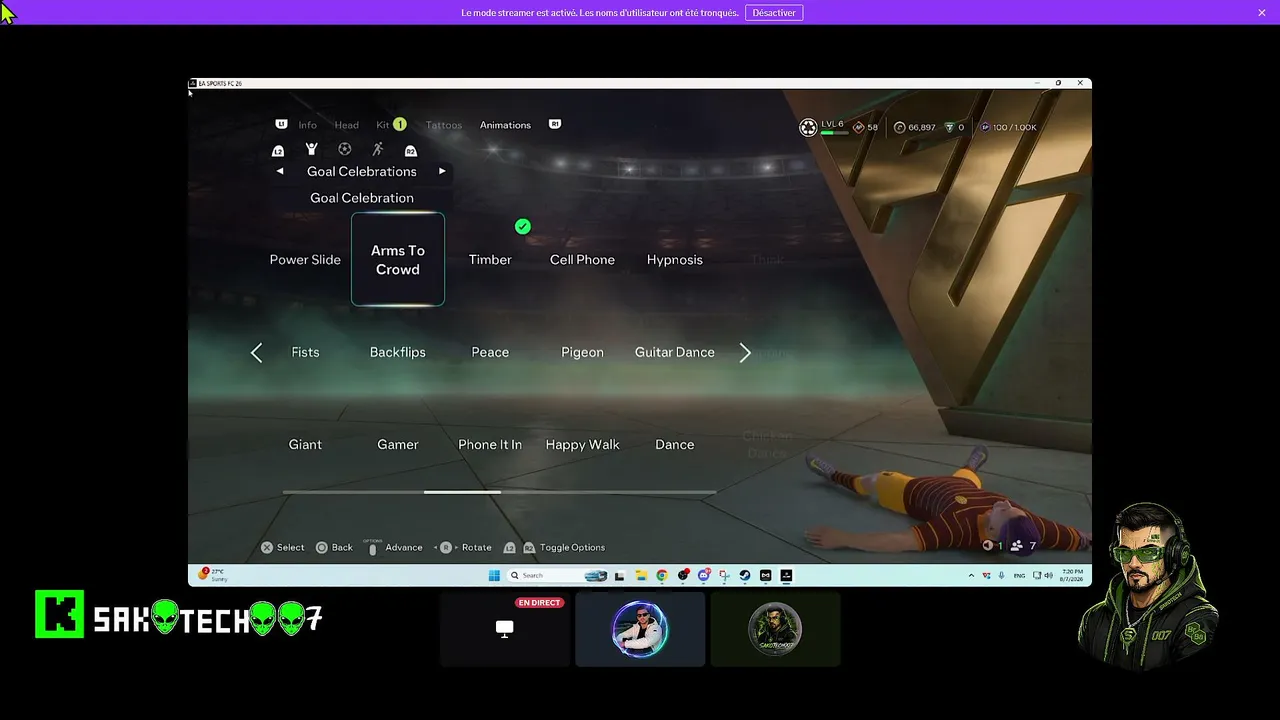The width and height of the screenshot is (1280, 720).
Task: Click the club crest level icon
Action: pyautogui.click(x=808, y=127)
